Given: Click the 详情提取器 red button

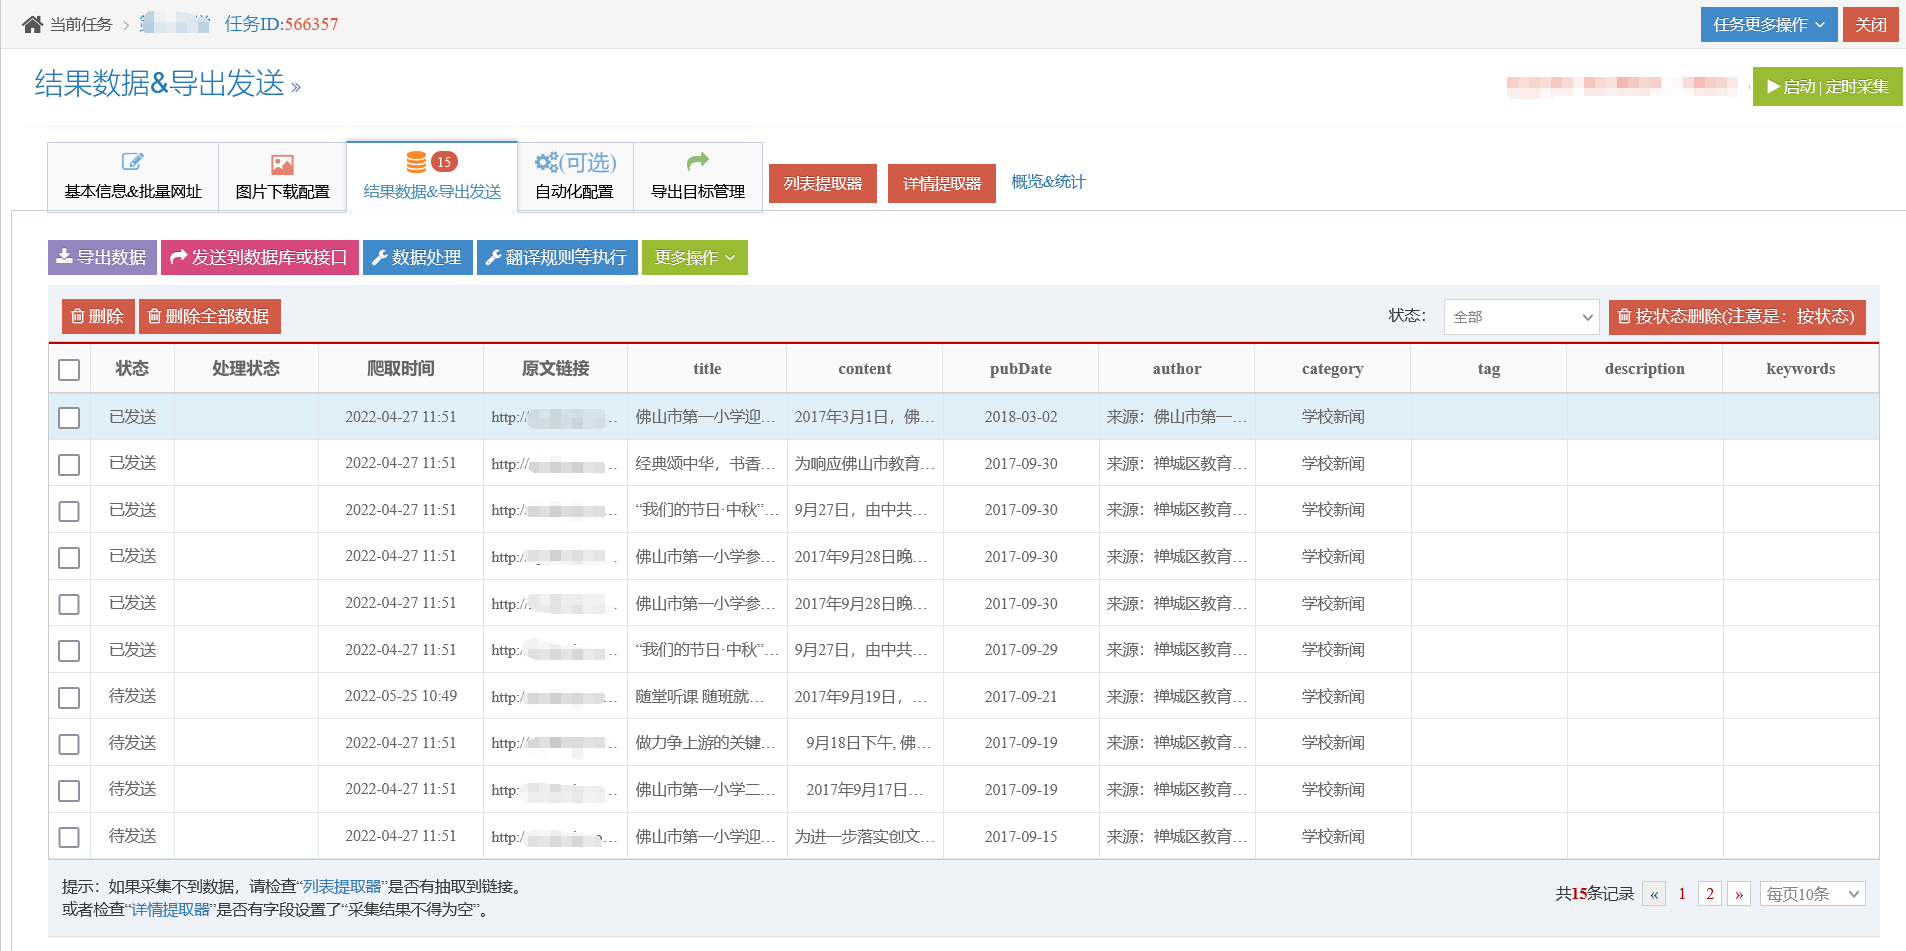Looking at the screenshot, I should (942, 183).
